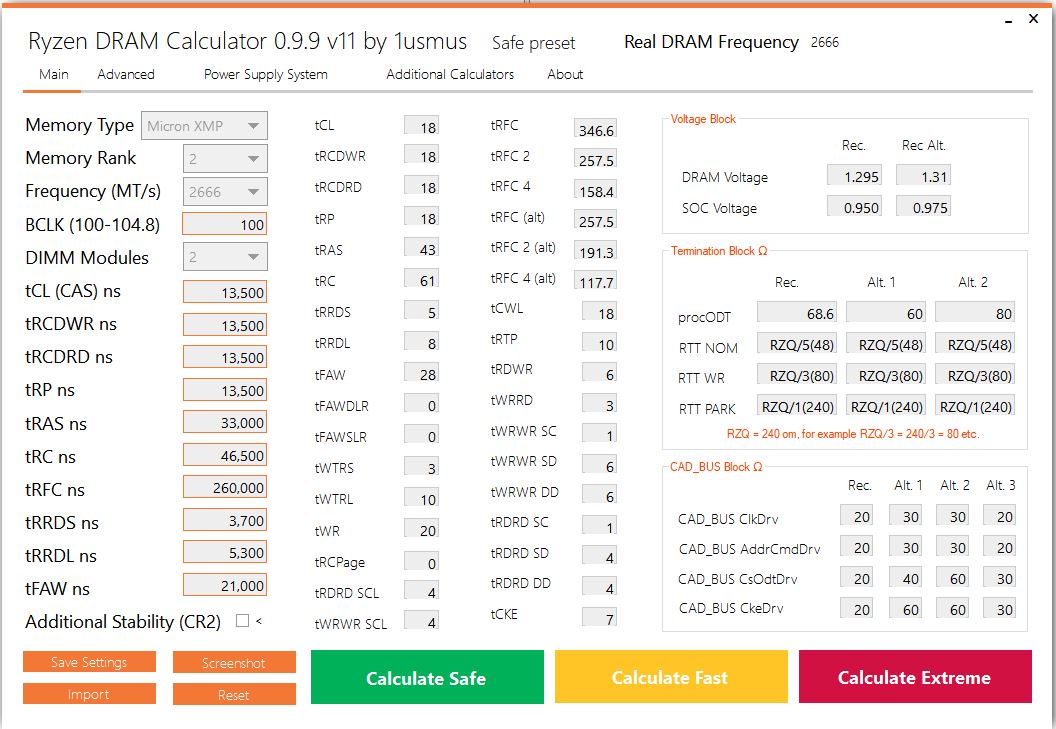Click the tRFC 2 value box showing 257.5

click(595, 160)
